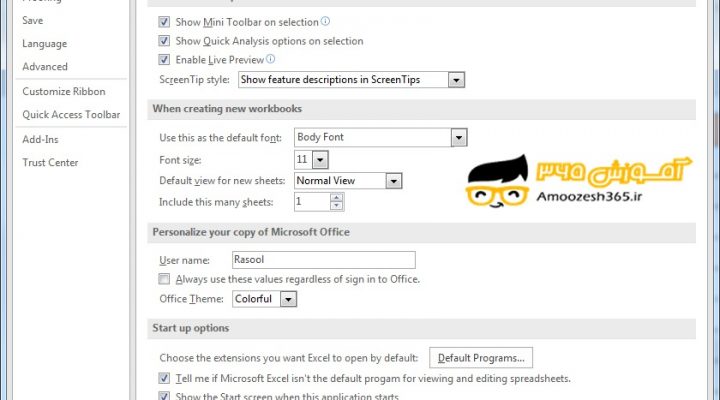
Task: Open the ScreenTip style dropdown
Action: [456, 80]
